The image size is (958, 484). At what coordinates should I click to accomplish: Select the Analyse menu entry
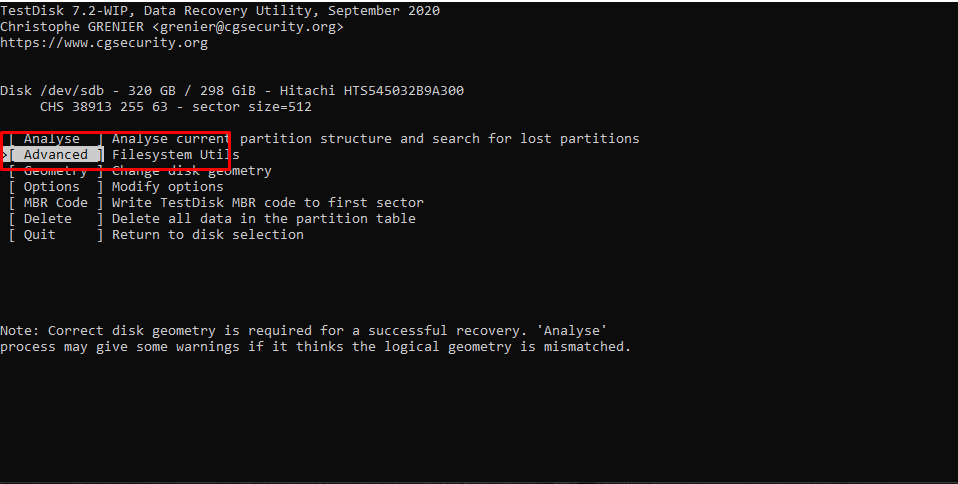[56, 139]
